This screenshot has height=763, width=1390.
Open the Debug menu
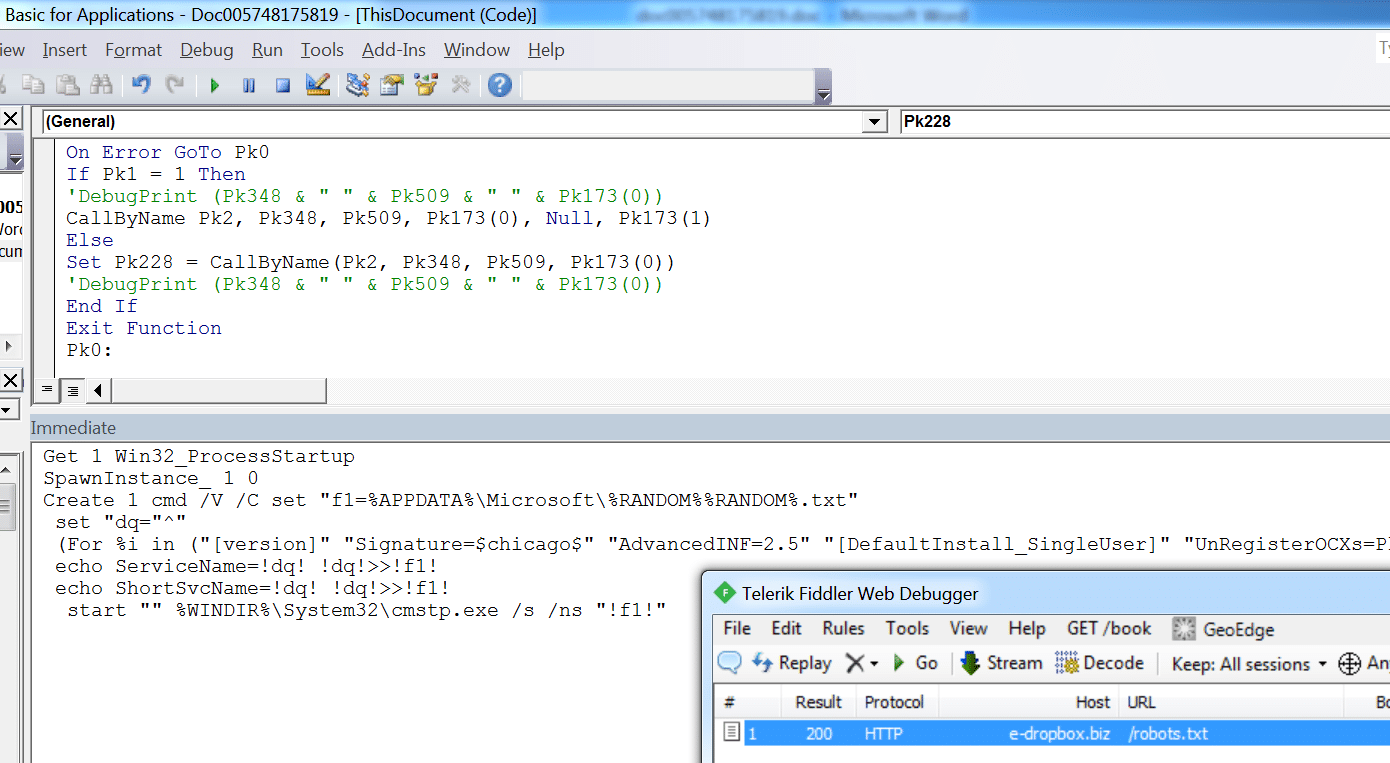point(207,50)
